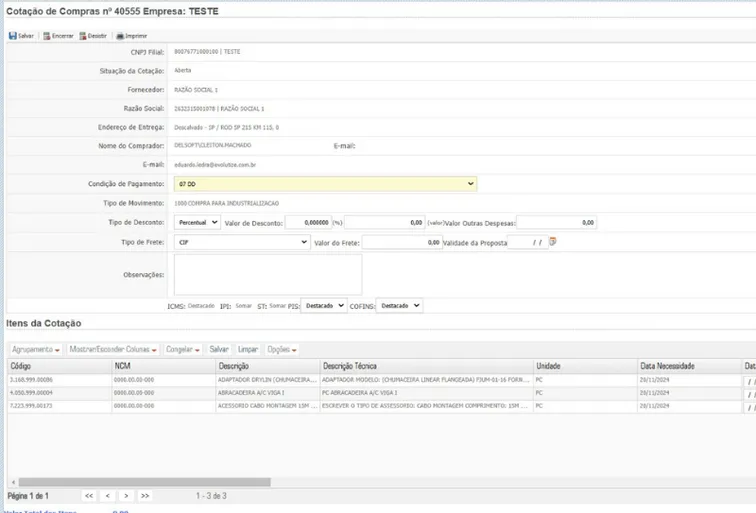Click Limpar in the items grid toolbar
This screenshot has height=513, width=756.
pyautogui.click(x=248, y=349)
